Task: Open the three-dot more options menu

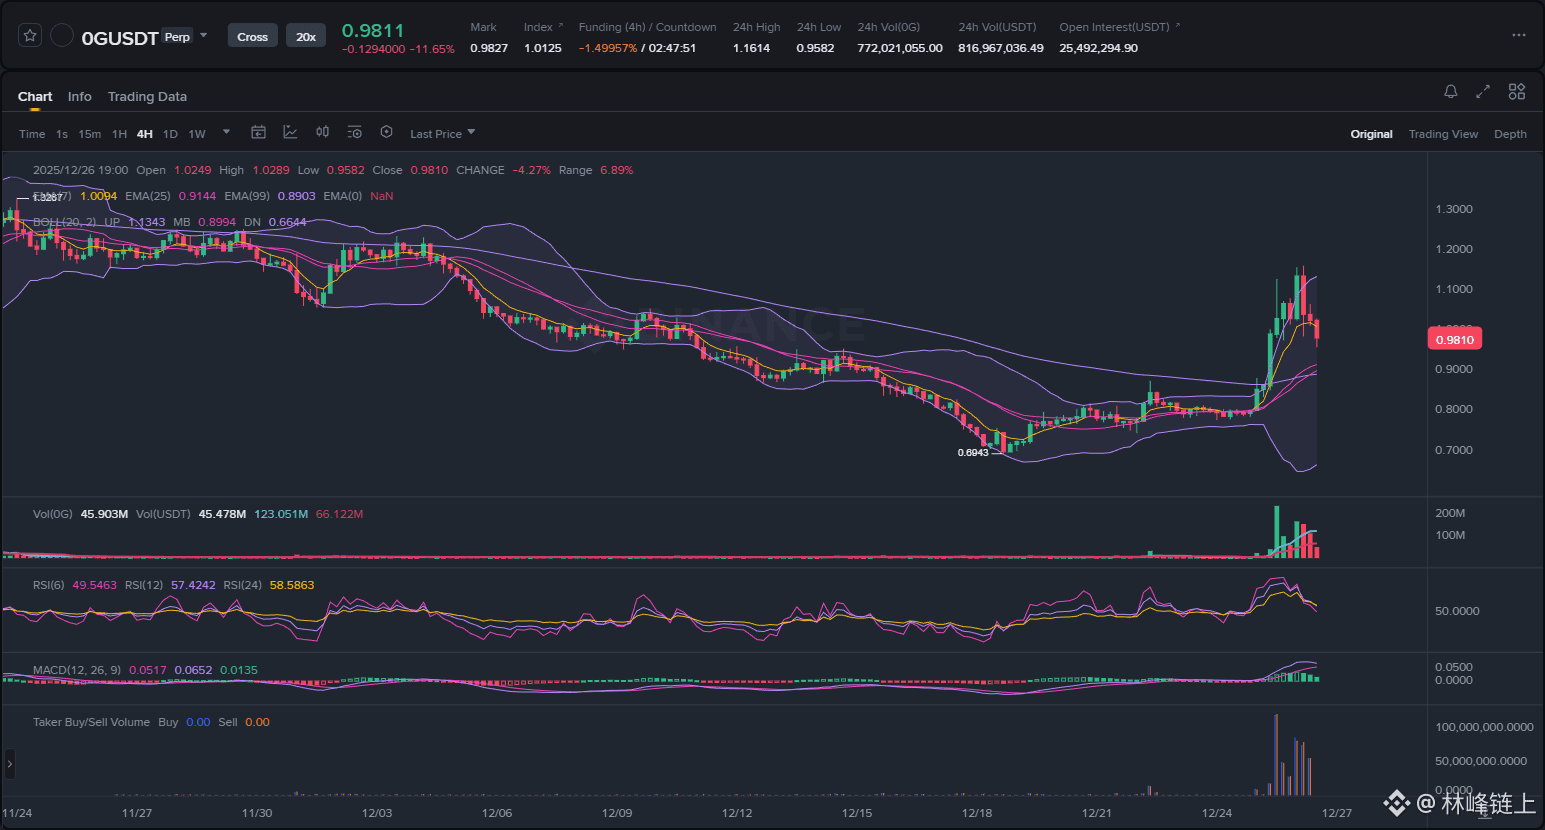Action: [1519, 35]
